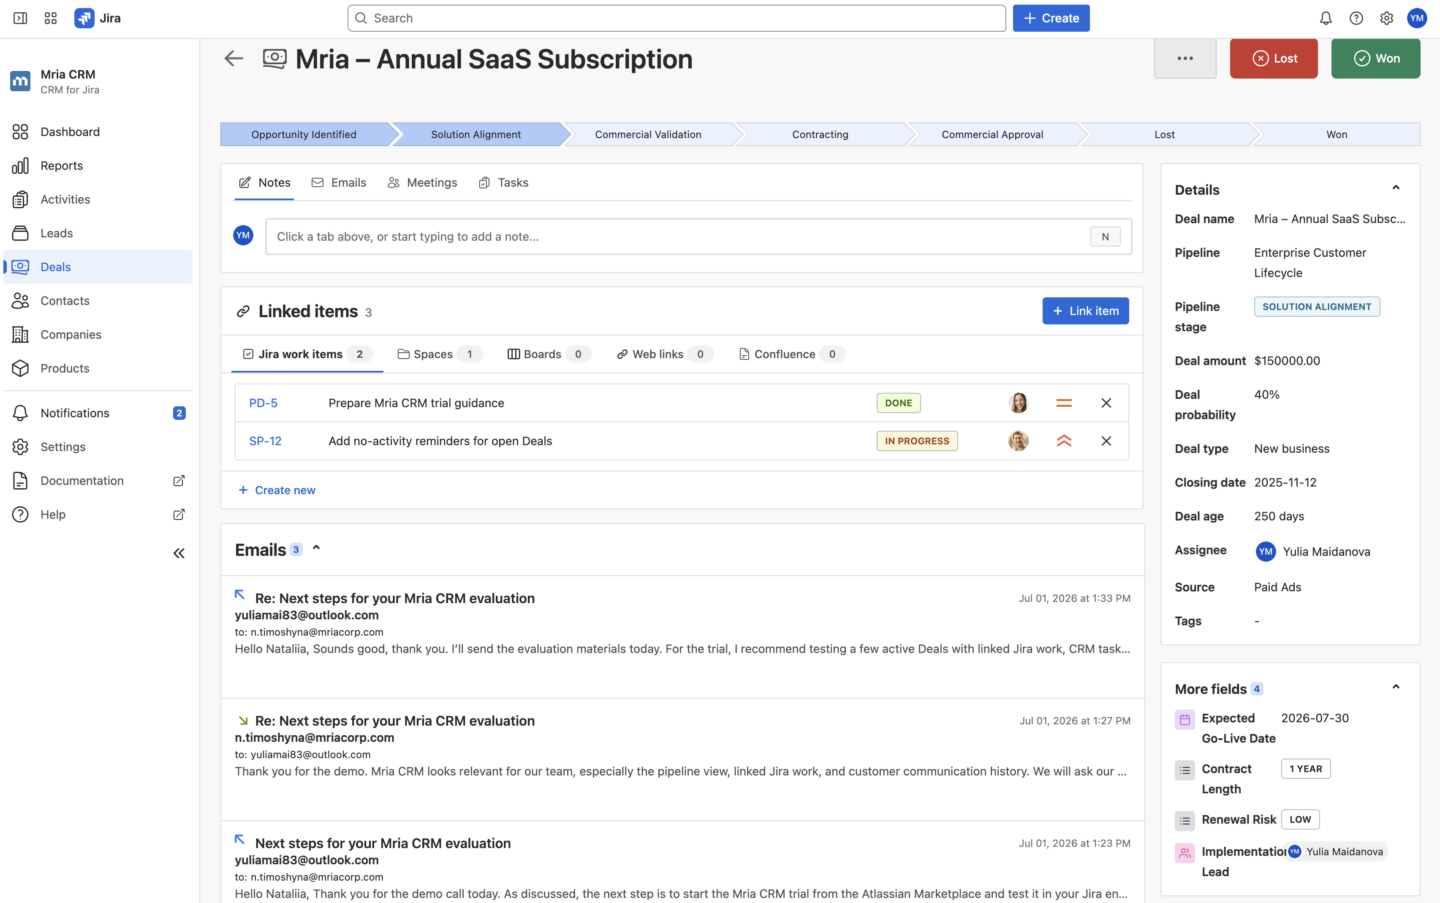Click Create new under linked items
The height and width of the screenshot is (903, 1440).
[277, 490]
